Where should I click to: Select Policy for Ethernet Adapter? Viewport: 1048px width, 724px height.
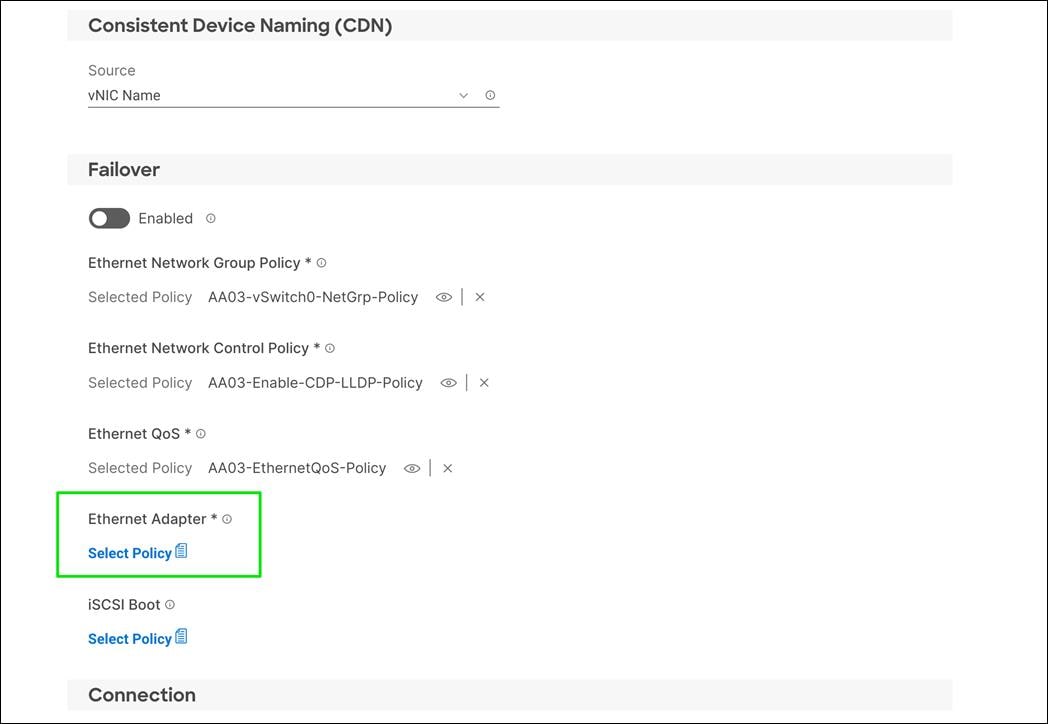pyautogui.click(x=129, y=552)
